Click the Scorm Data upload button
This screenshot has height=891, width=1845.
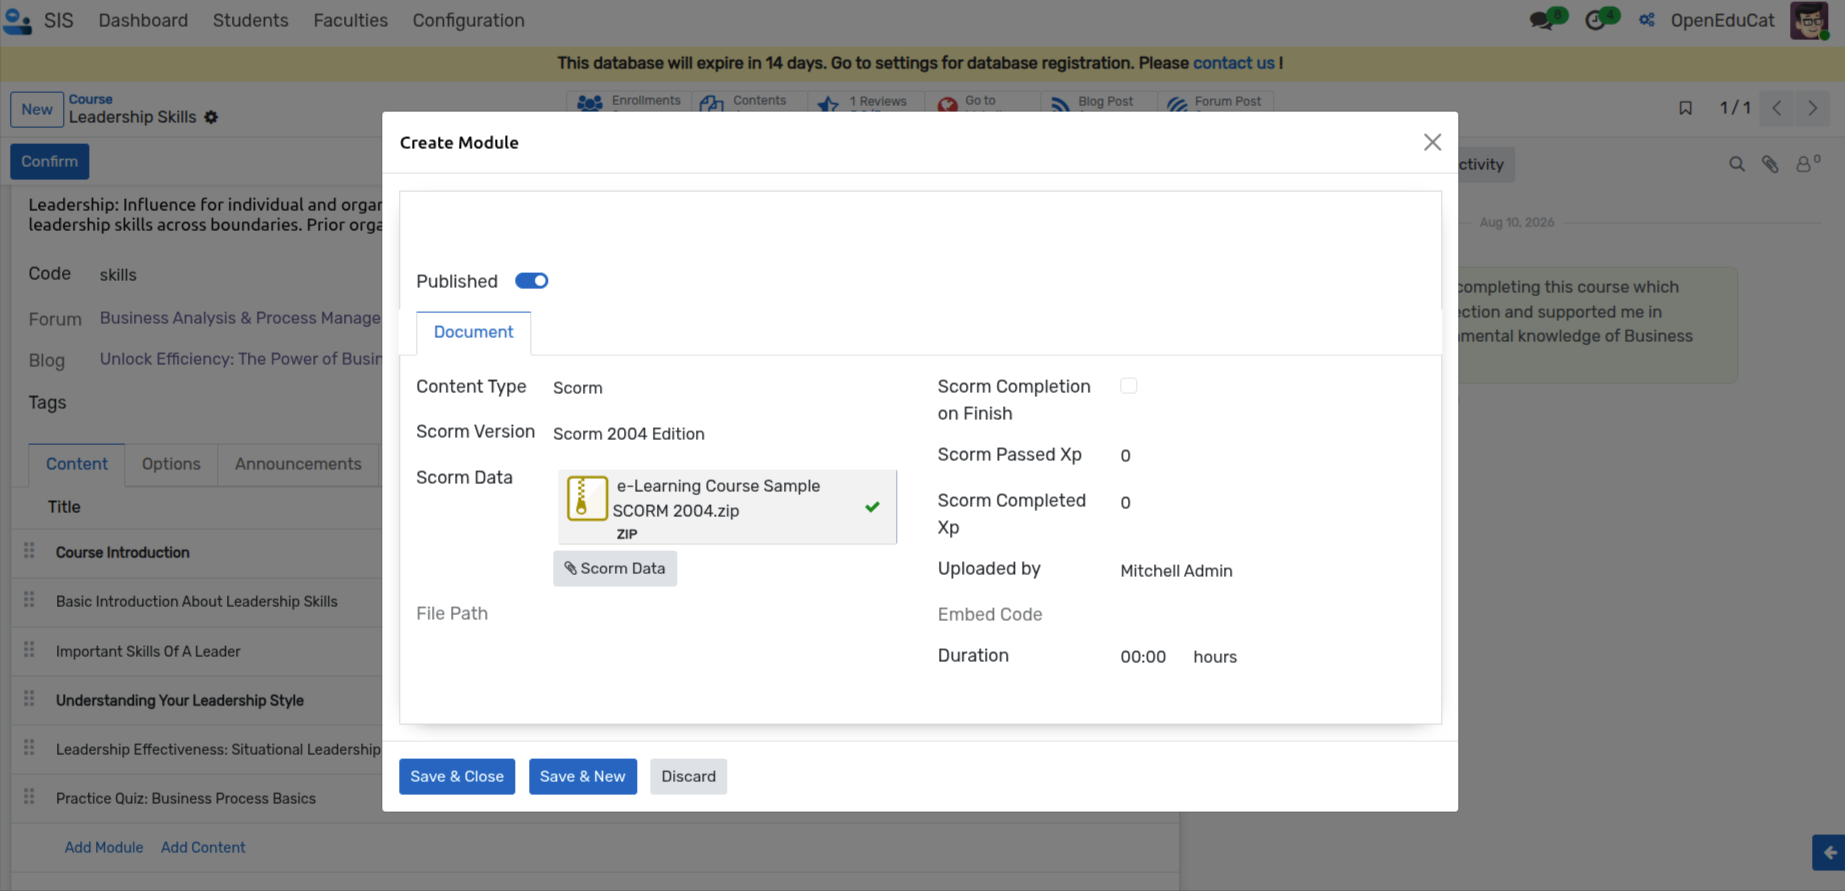coord(615,568)
